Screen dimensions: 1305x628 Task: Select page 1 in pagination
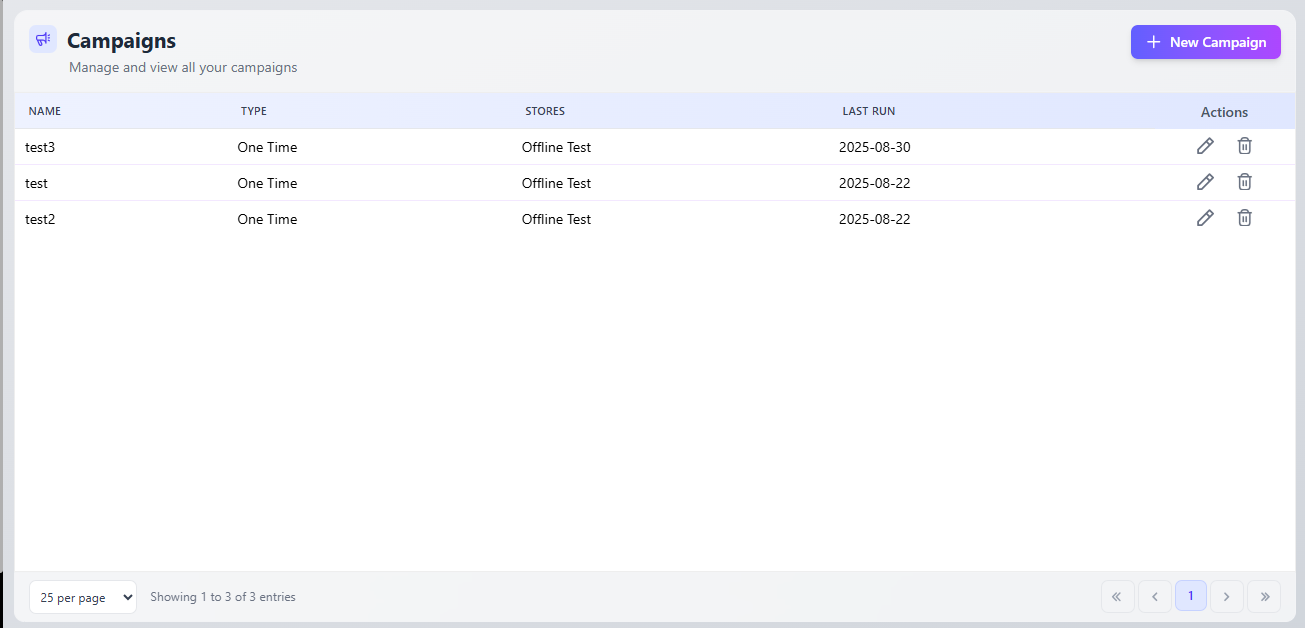tap(1190, 596)
